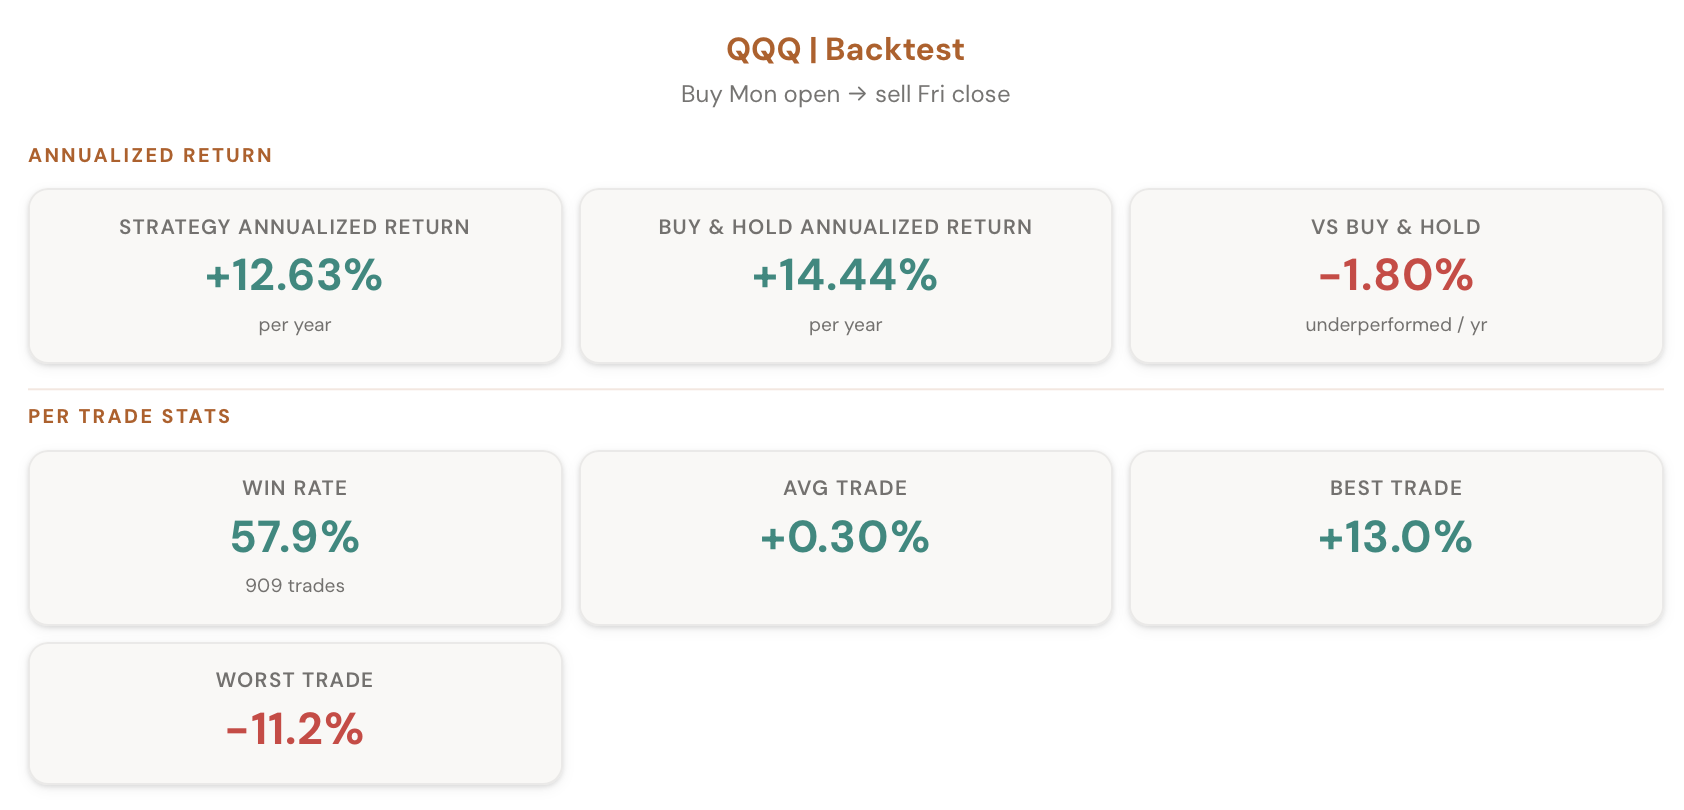Click the +13.0% best trade value
The width and height of the screenshot is (1684, 810).
1396,537
